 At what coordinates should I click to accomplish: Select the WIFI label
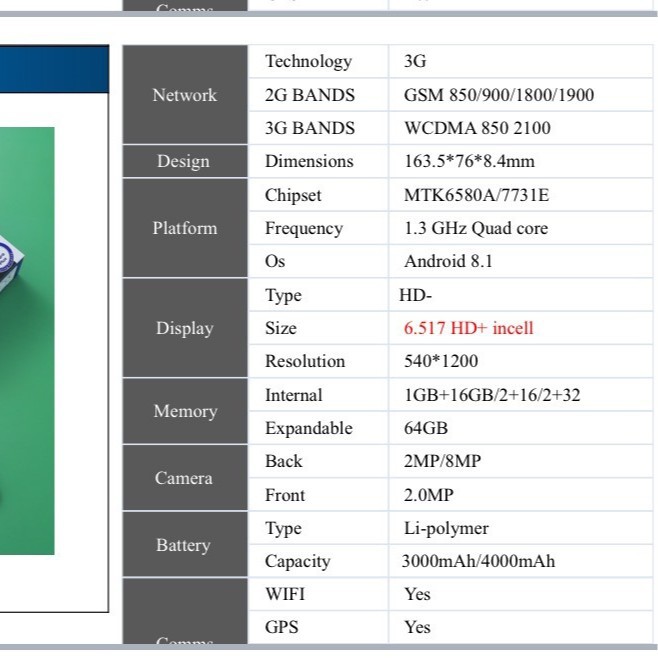tap(285, 594)
